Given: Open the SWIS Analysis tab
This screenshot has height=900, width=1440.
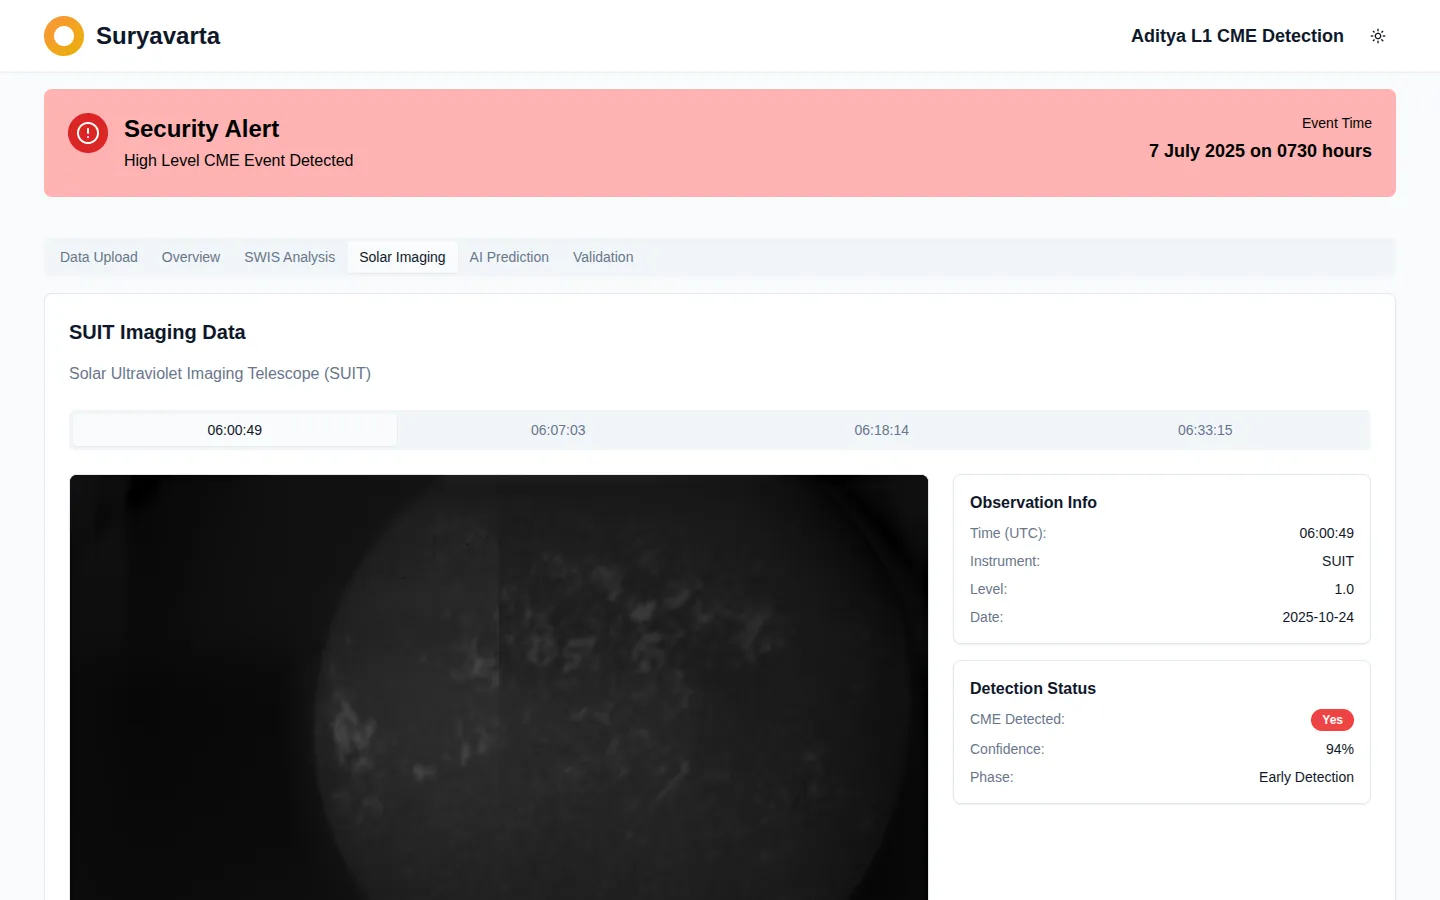Looking at the screenshot, I should pos(290,257).
